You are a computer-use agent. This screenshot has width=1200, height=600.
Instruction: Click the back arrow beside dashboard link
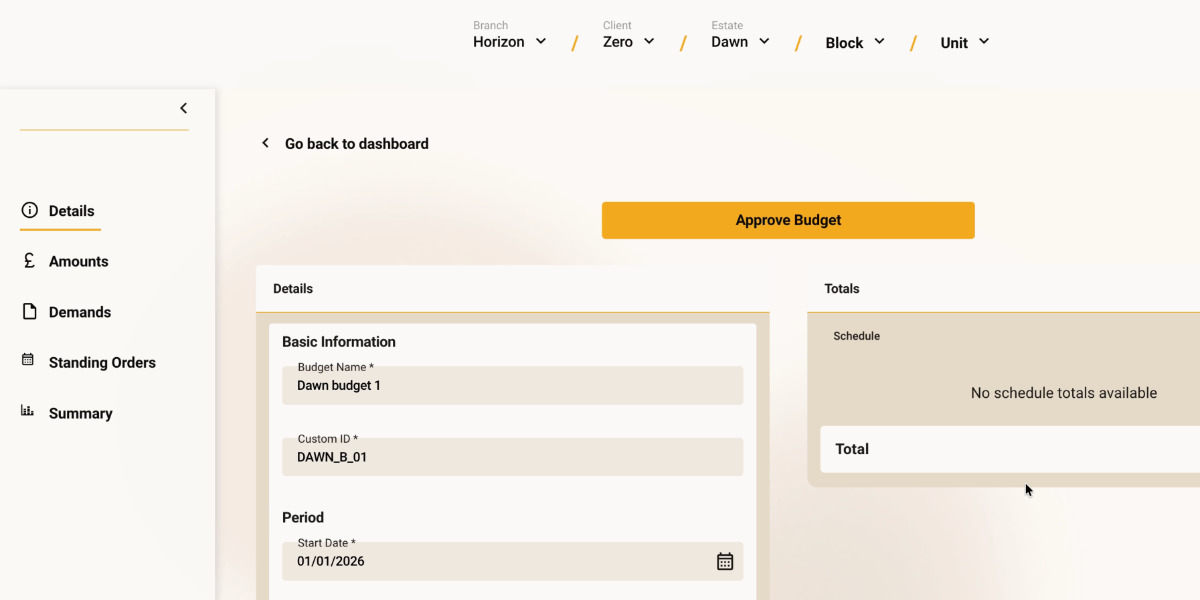[265, 143]
